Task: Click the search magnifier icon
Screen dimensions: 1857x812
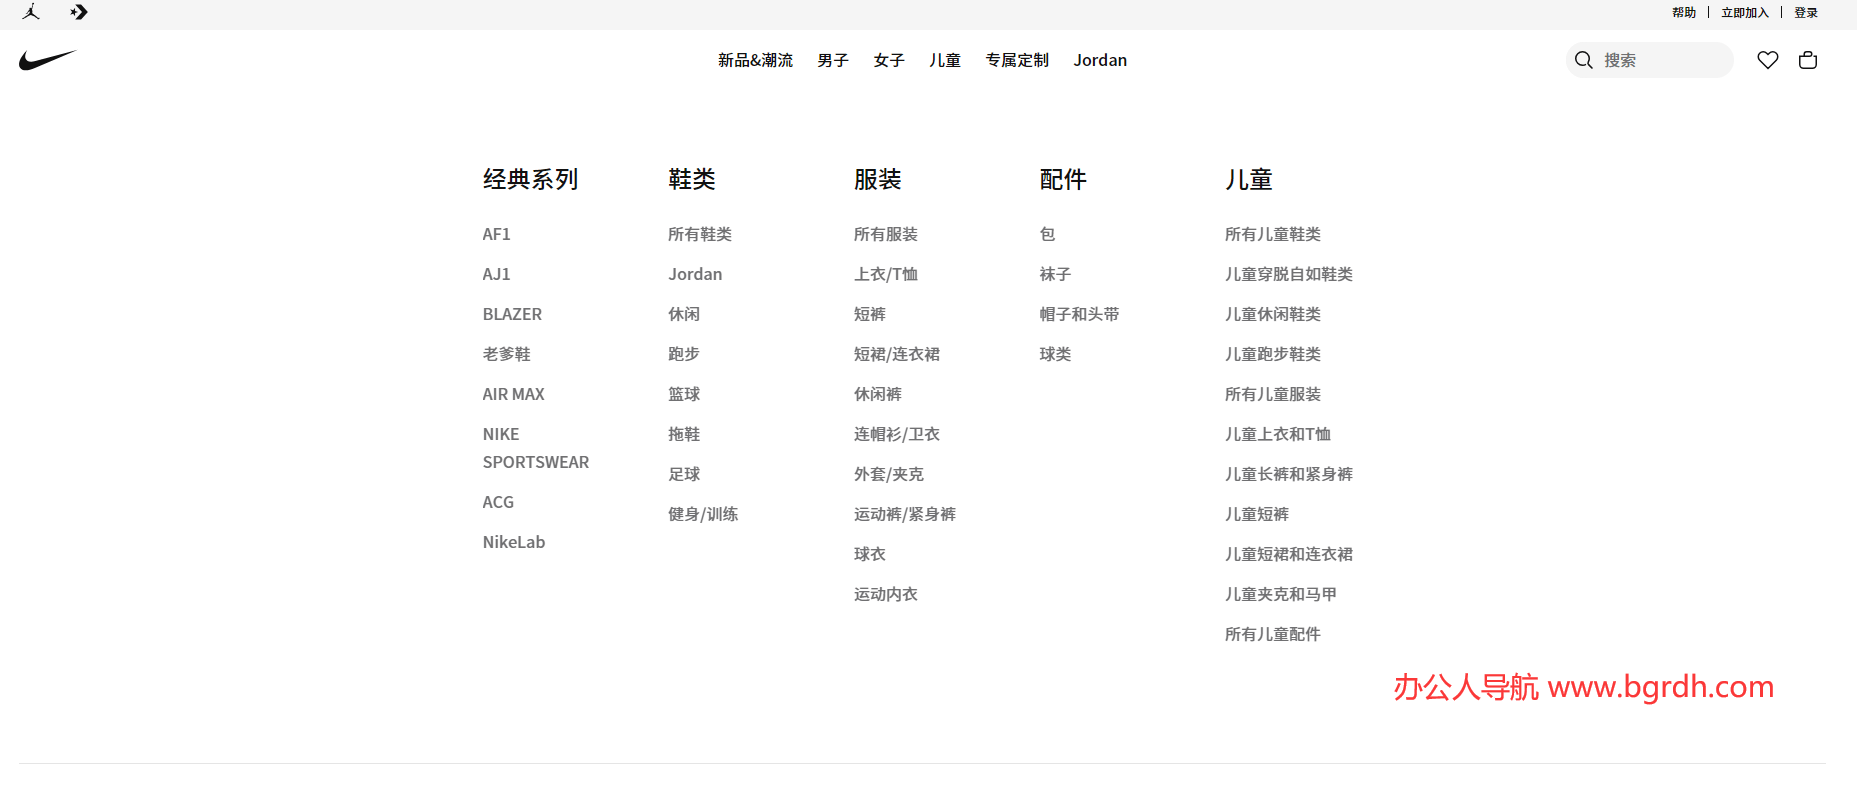Action: 1584,60
